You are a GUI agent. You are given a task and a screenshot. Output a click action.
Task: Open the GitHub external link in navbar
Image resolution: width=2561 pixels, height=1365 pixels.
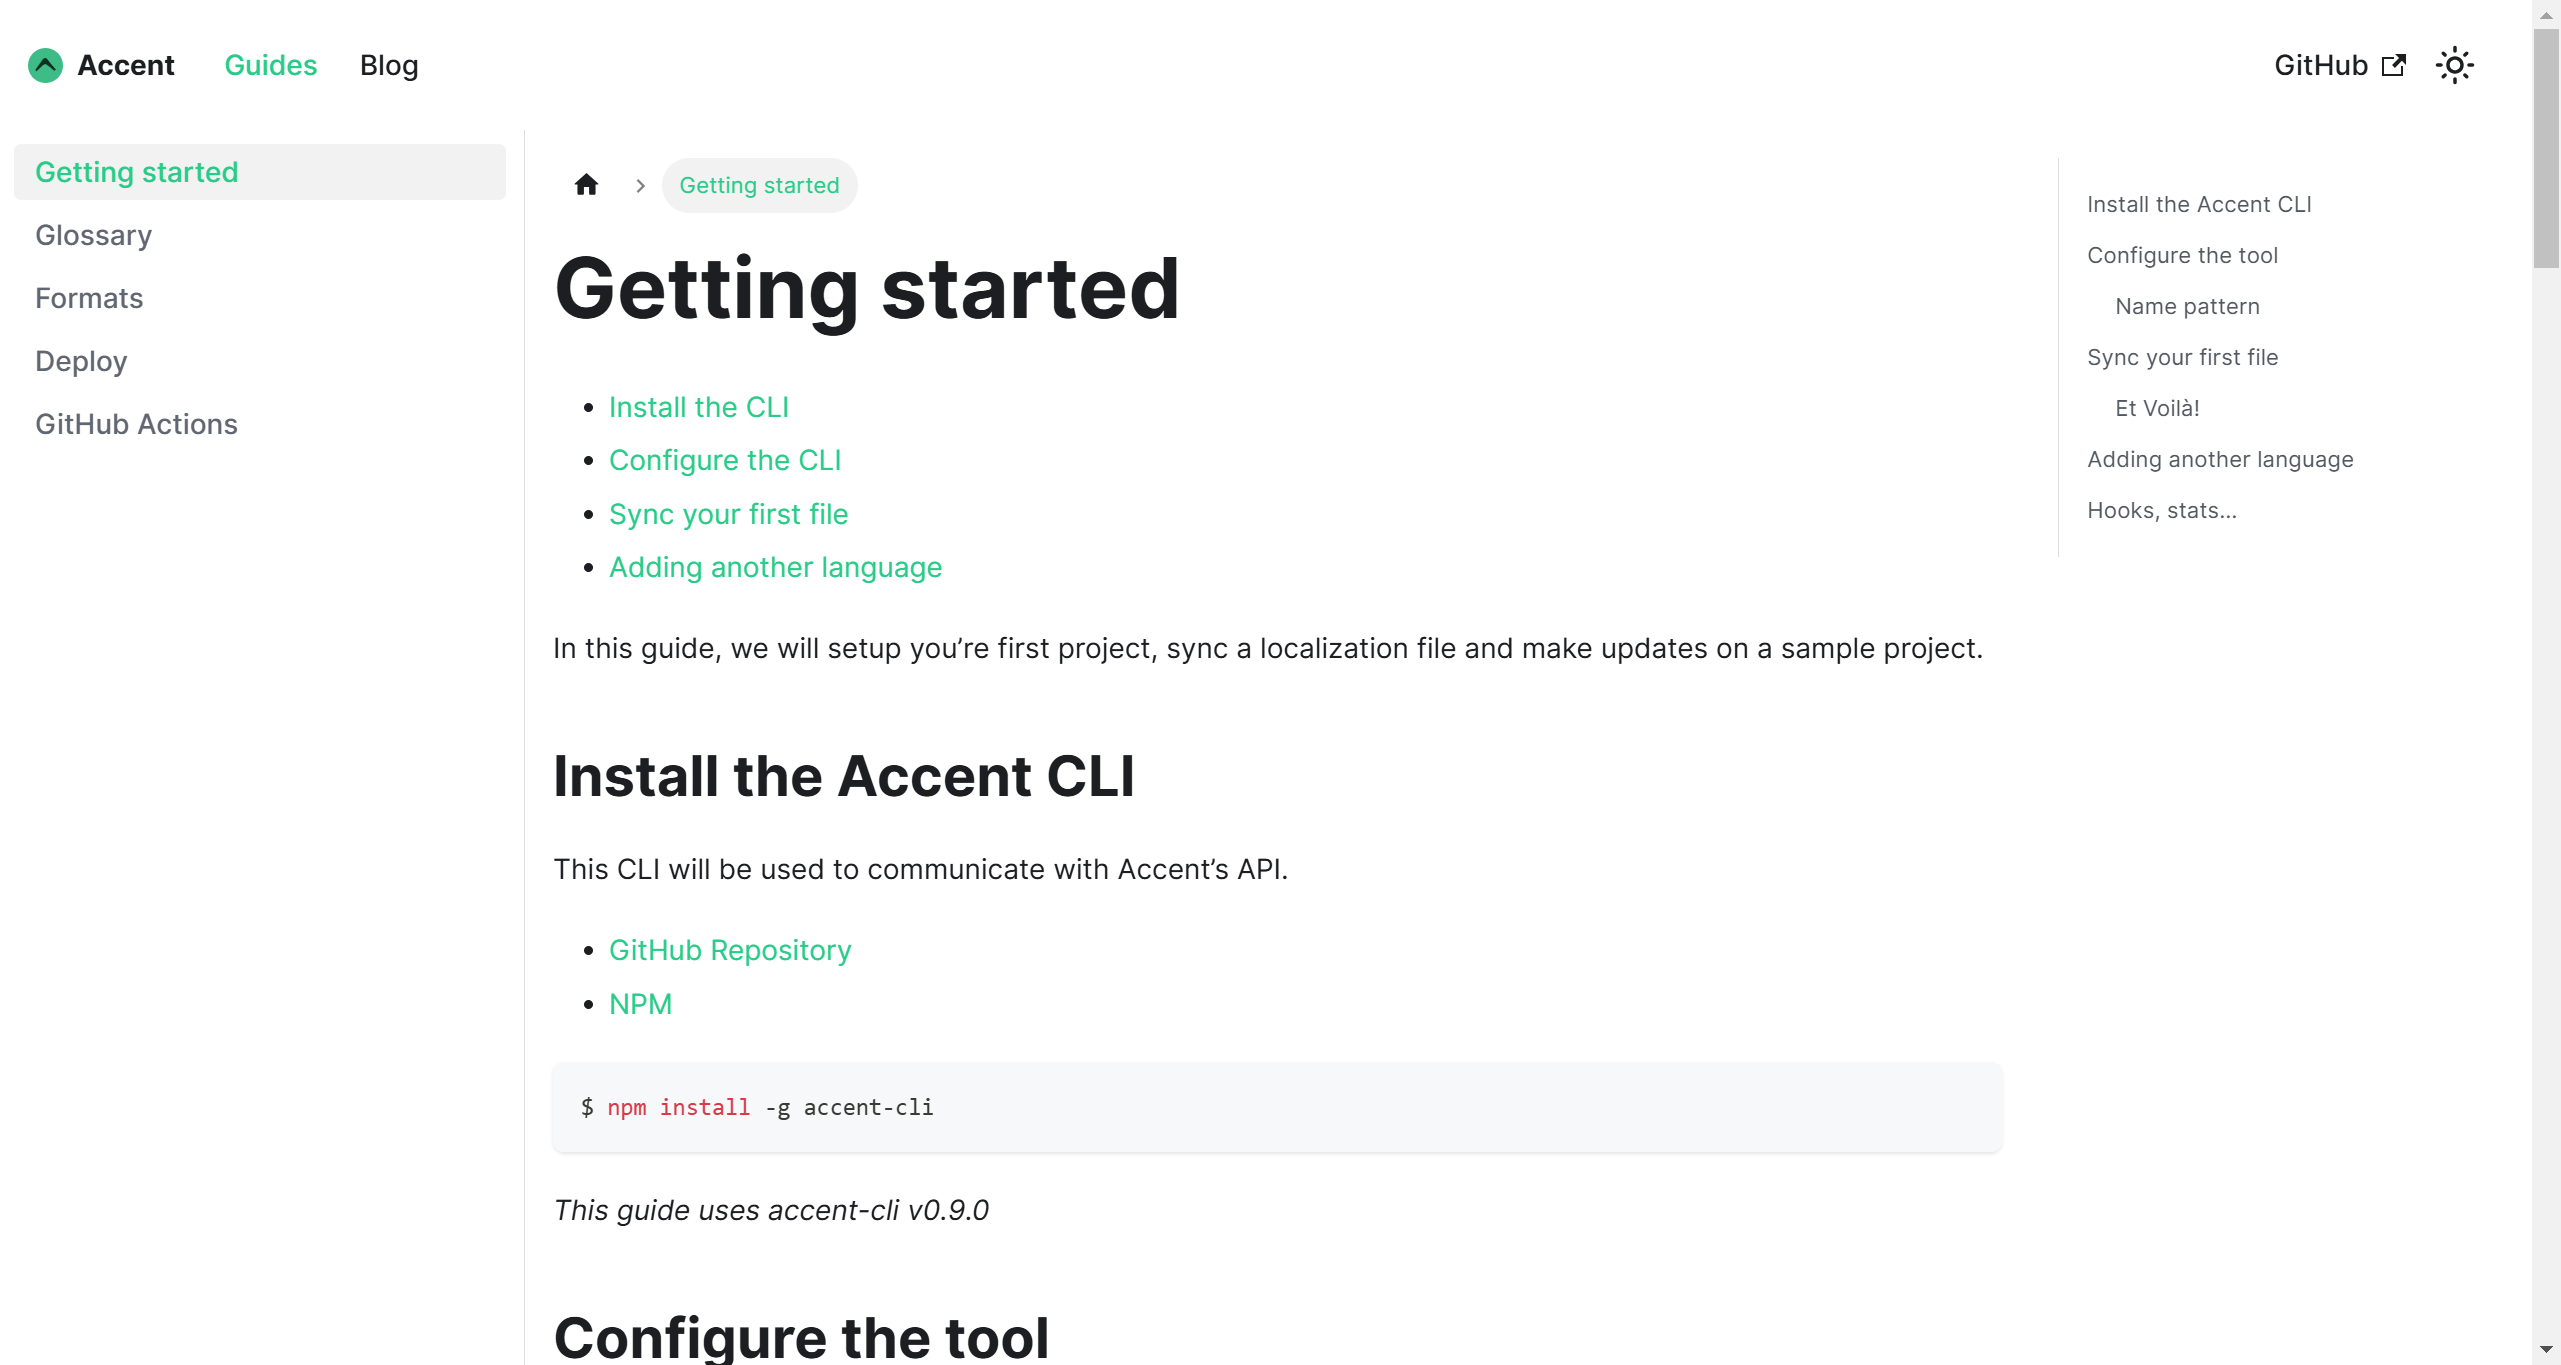2339,66
